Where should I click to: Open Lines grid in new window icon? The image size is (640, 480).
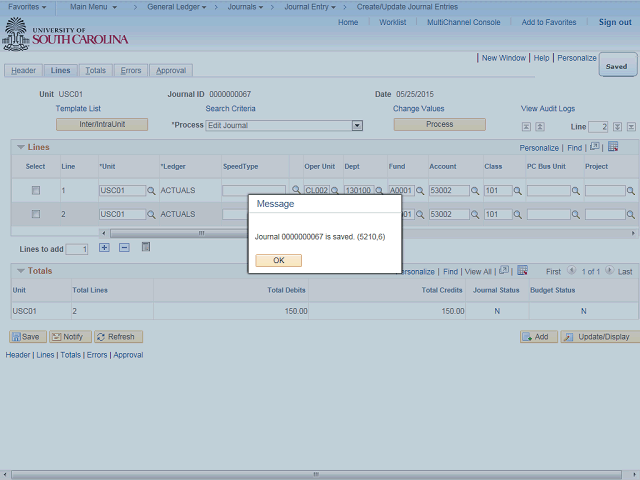point(595,147)
